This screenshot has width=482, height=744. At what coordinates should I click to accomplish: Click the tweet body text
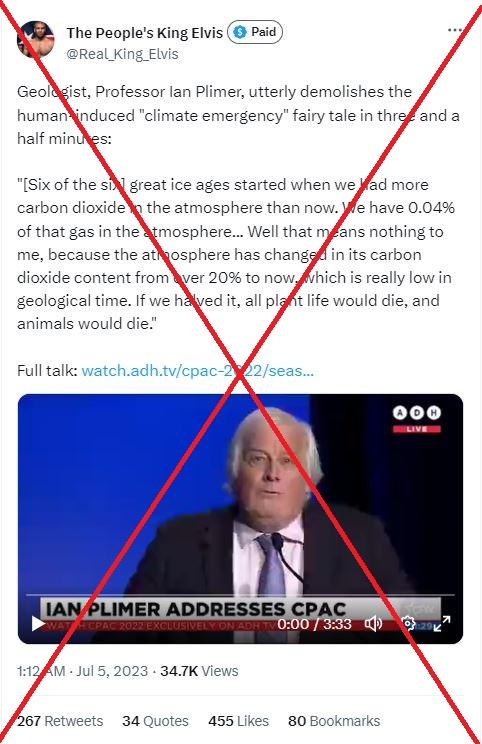pos(238,207)
